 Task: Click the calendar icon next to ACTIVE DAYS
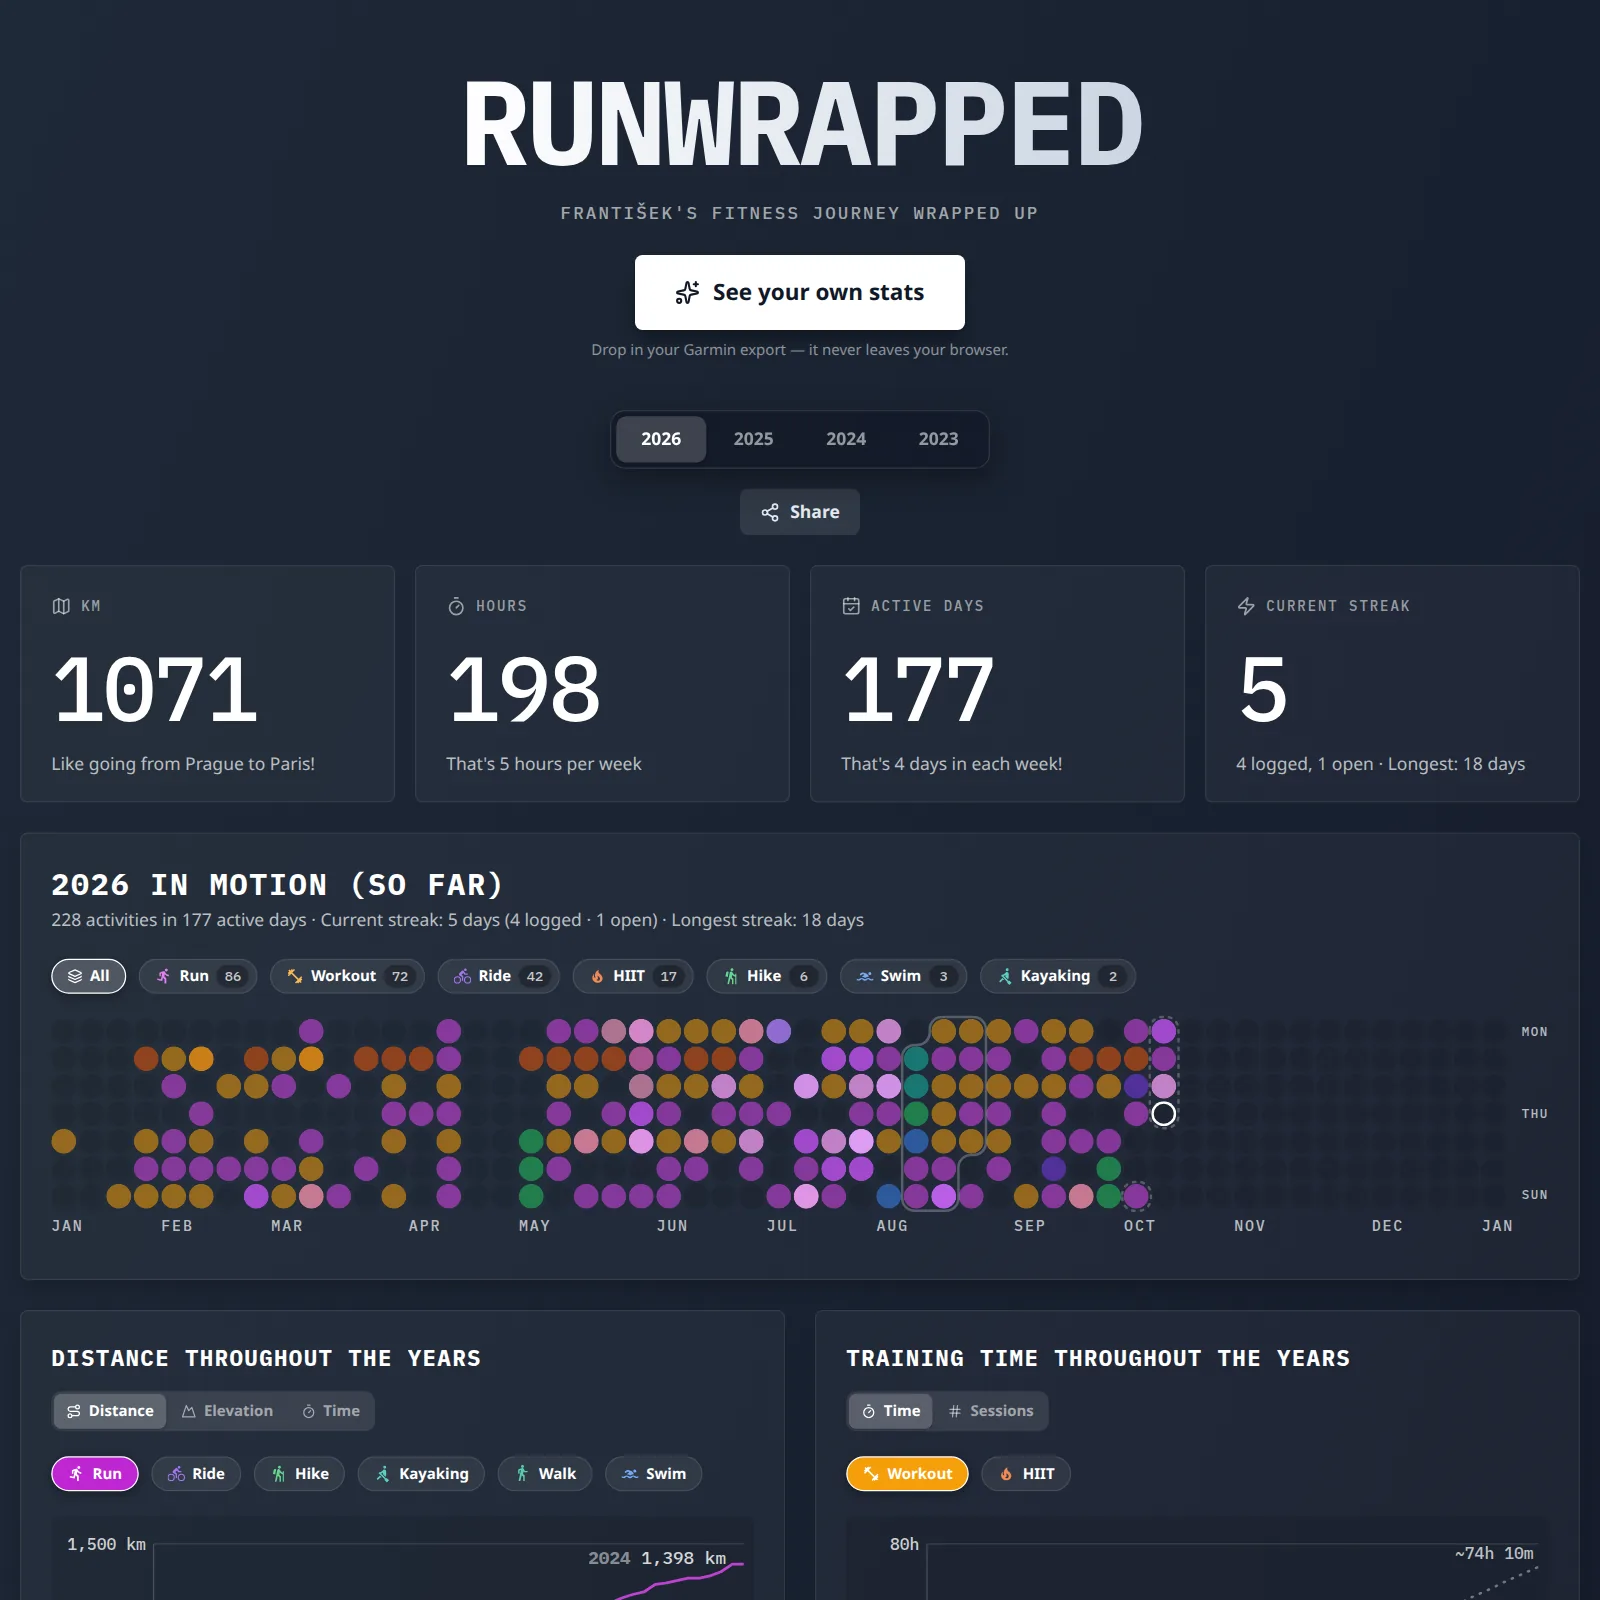point(851,606)
